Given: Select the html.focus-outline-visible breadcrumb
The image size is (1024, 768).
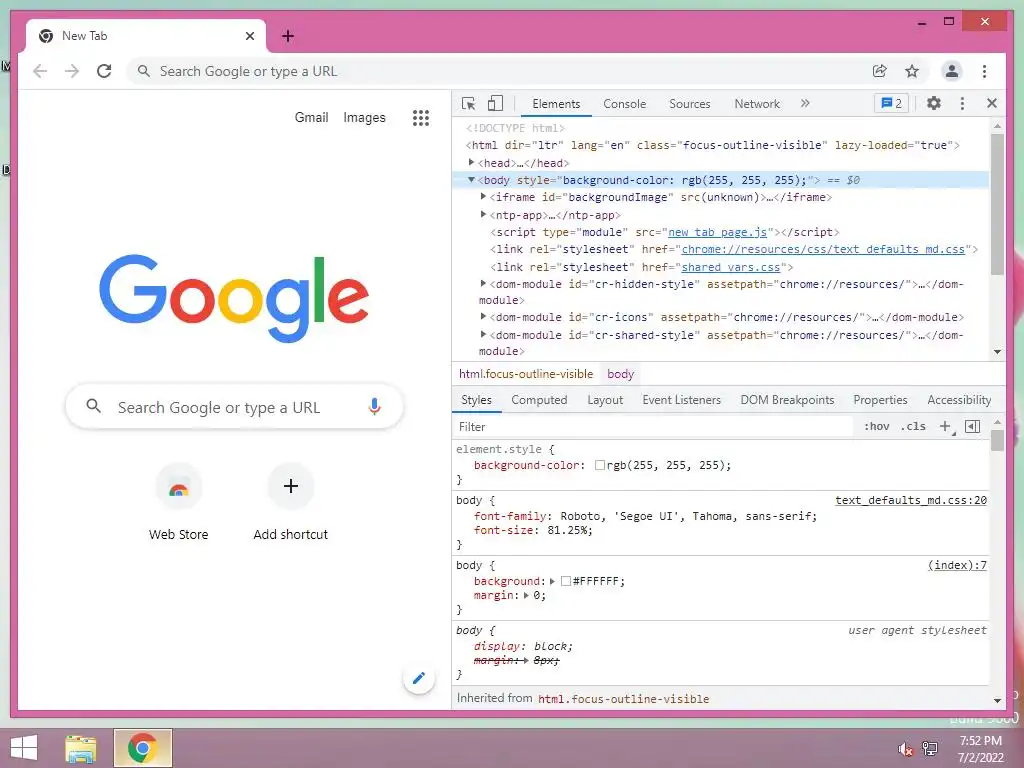Looking at the screenshot, I should pos(526,374).
